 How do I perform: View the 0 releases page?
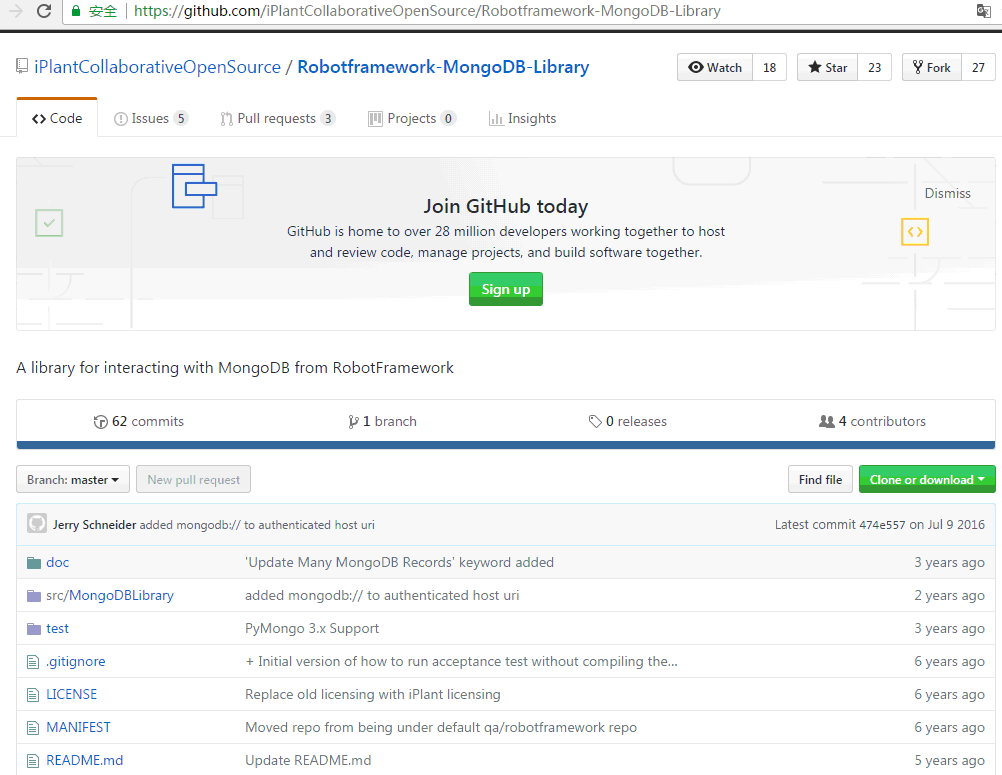pyautogui.click(x=628, y=422)
